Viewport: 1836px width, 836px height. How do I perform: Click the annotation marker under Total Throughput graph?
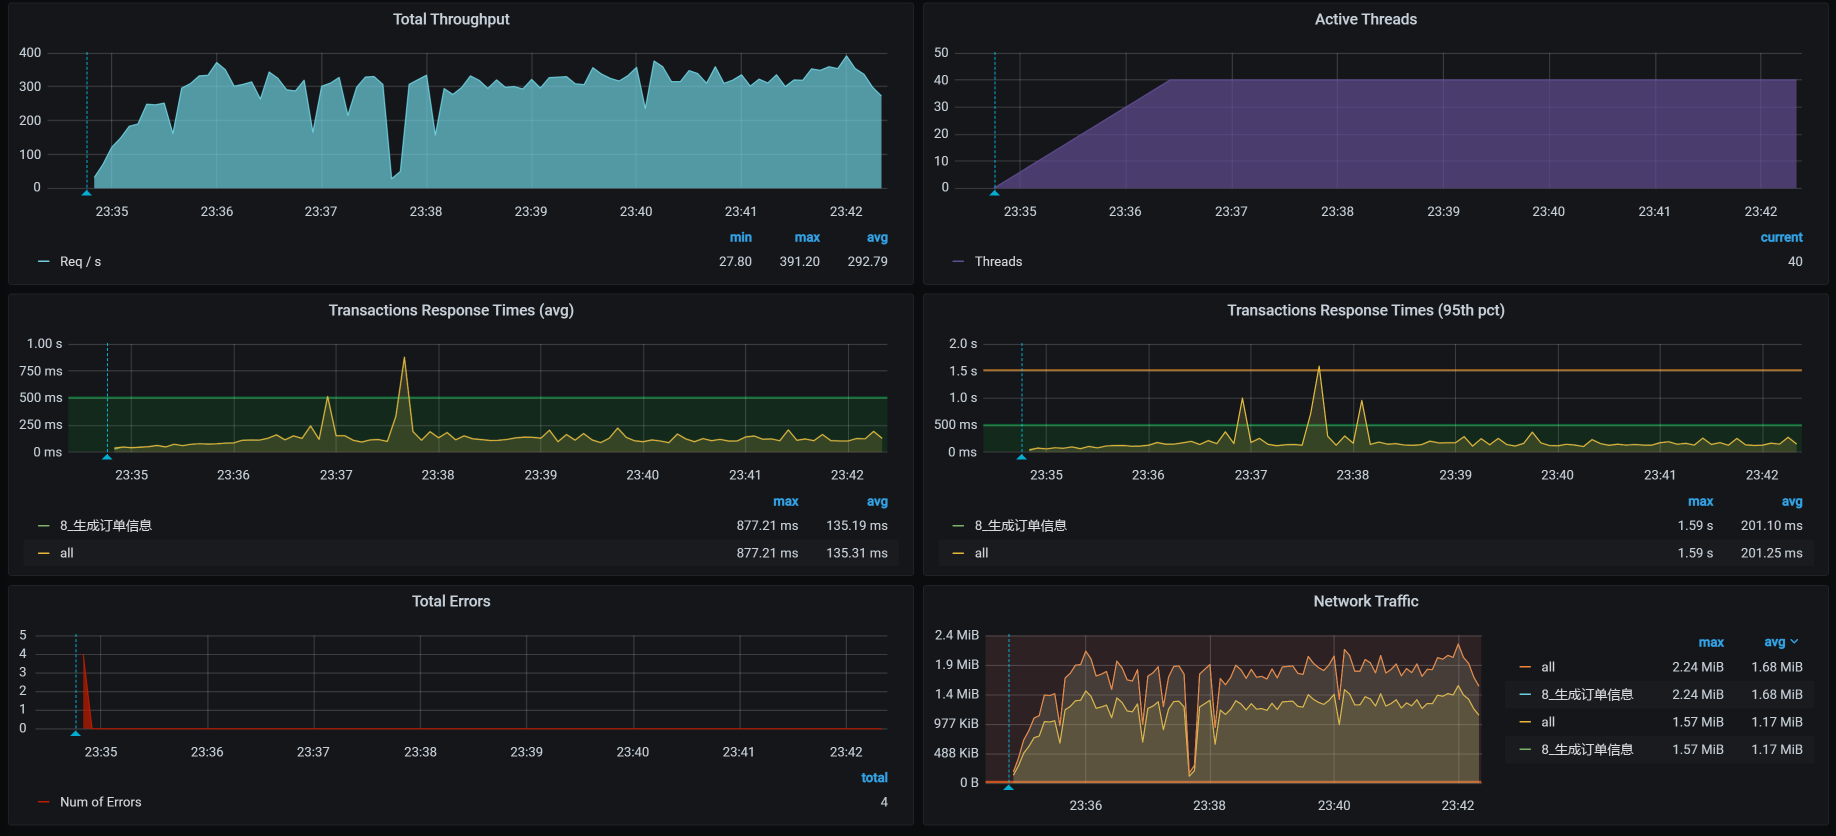click(87, 192)
